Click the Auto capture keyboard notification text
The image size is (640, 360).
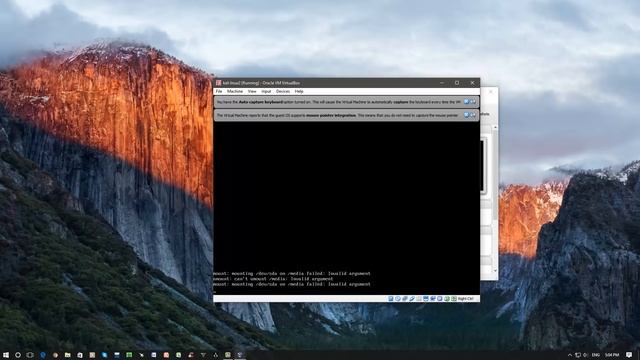pos(338,102)
